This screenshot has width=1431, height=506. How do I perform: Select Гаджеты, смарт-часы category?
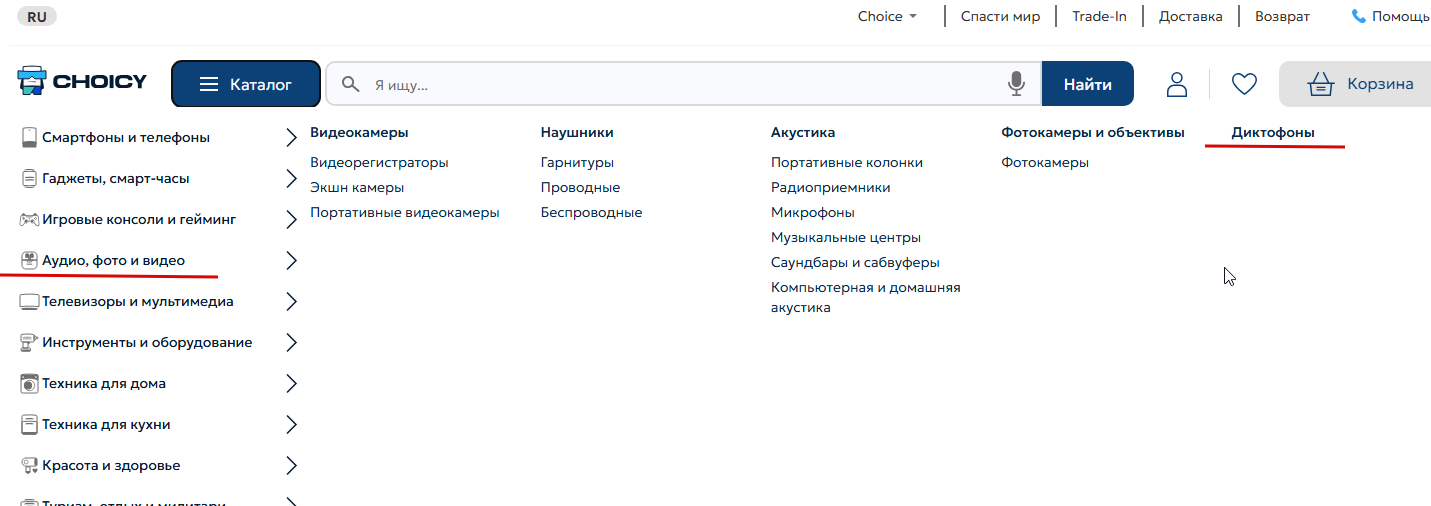coord(116,179)
